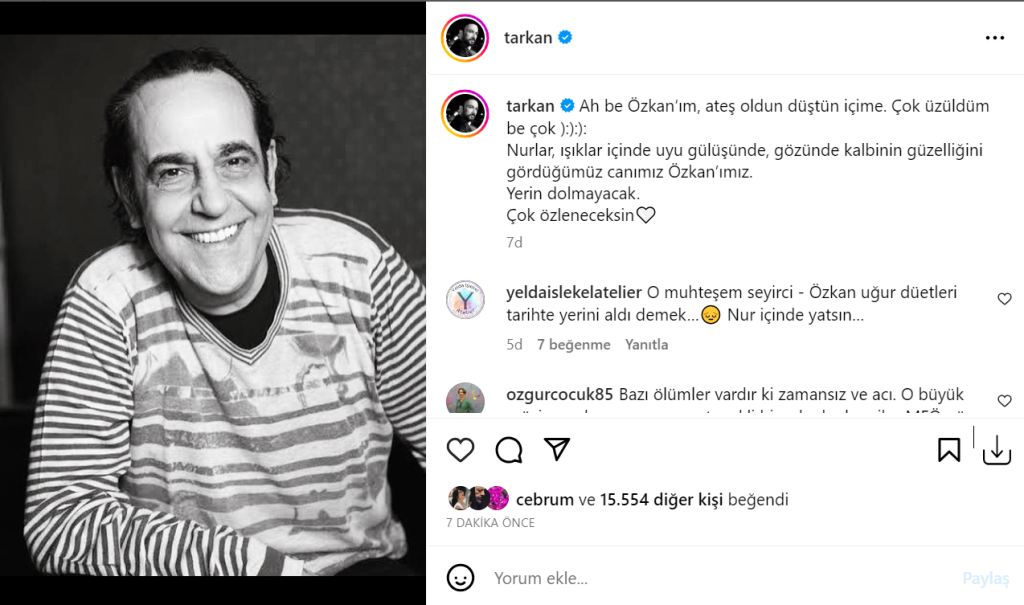Like the post with the heart icon
The image size is (1024, 605).
460,450
